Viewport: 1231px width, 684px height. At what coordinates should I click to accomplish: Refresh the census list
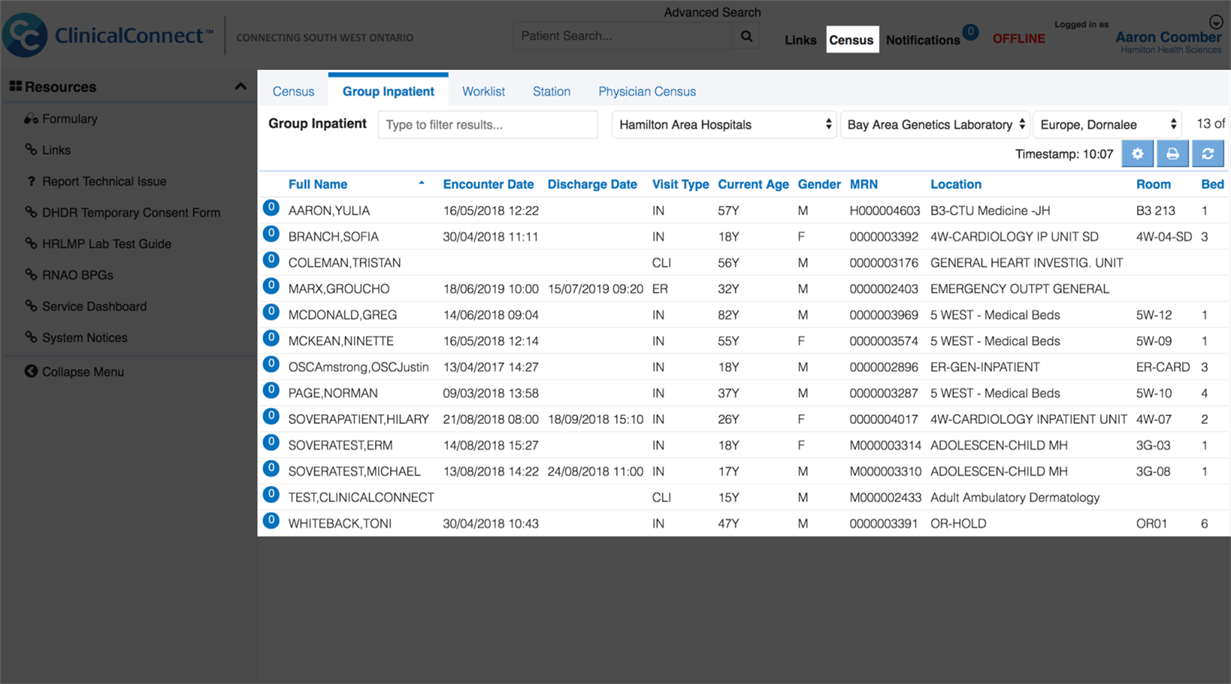tap(1207, 154)
